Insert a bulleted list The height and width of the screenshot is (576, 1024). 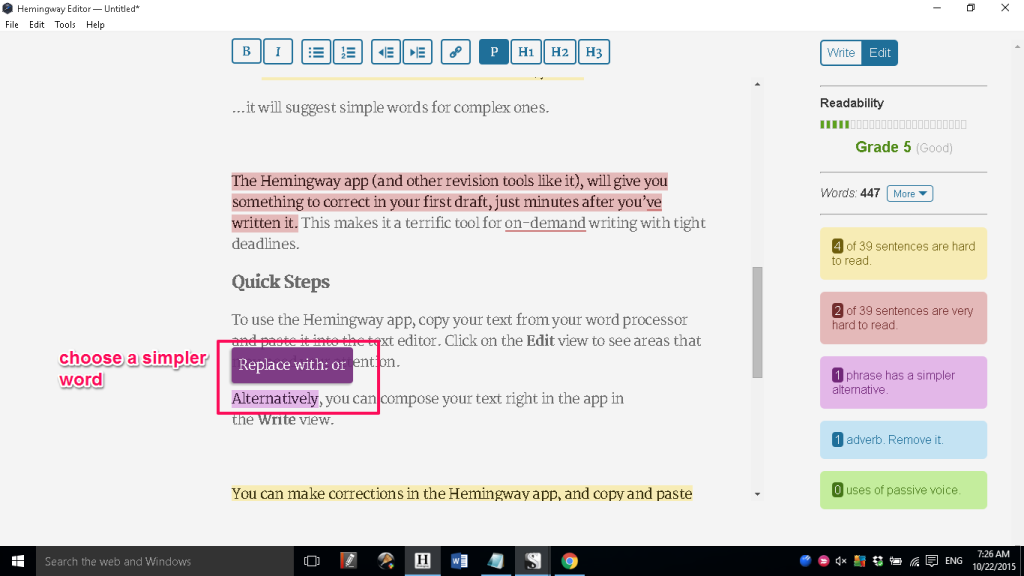point(316,52)
